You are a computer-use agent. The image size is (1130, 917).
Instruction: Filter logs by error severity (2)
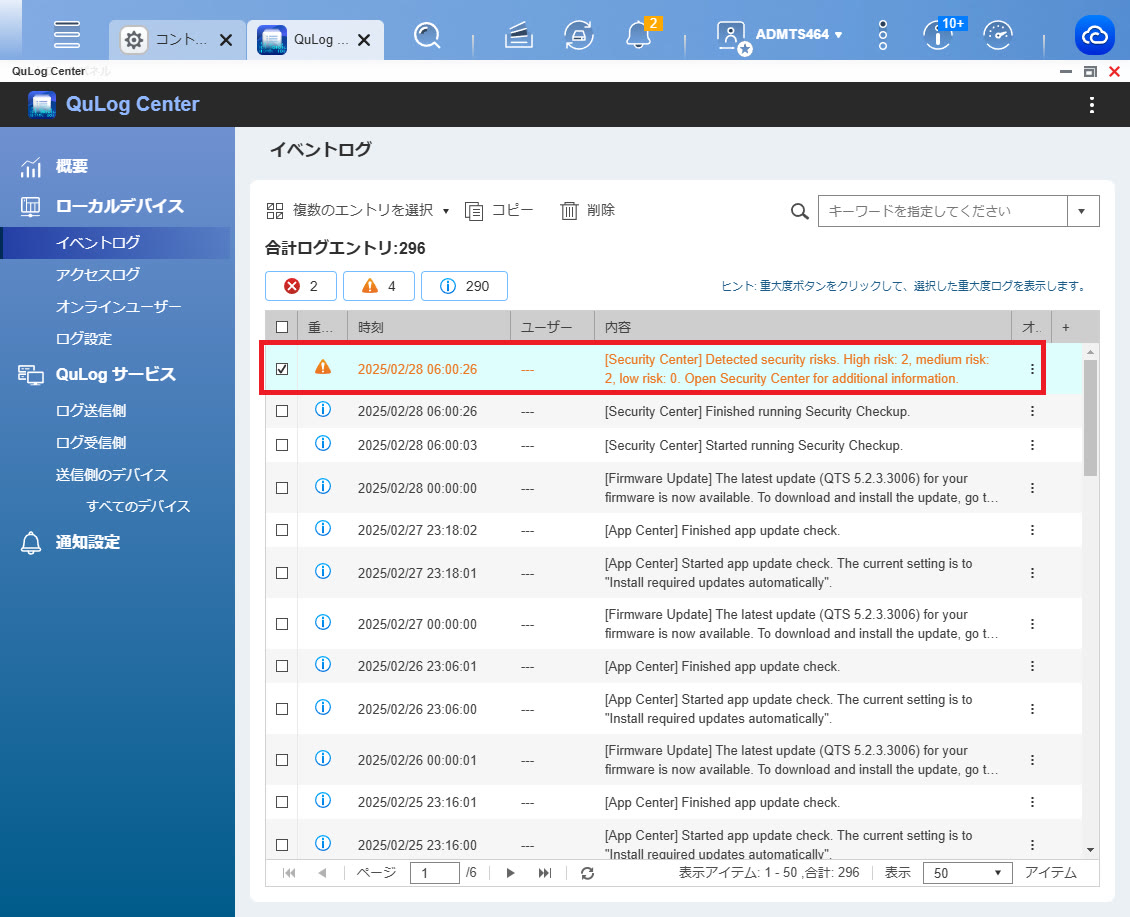[301, 286]
